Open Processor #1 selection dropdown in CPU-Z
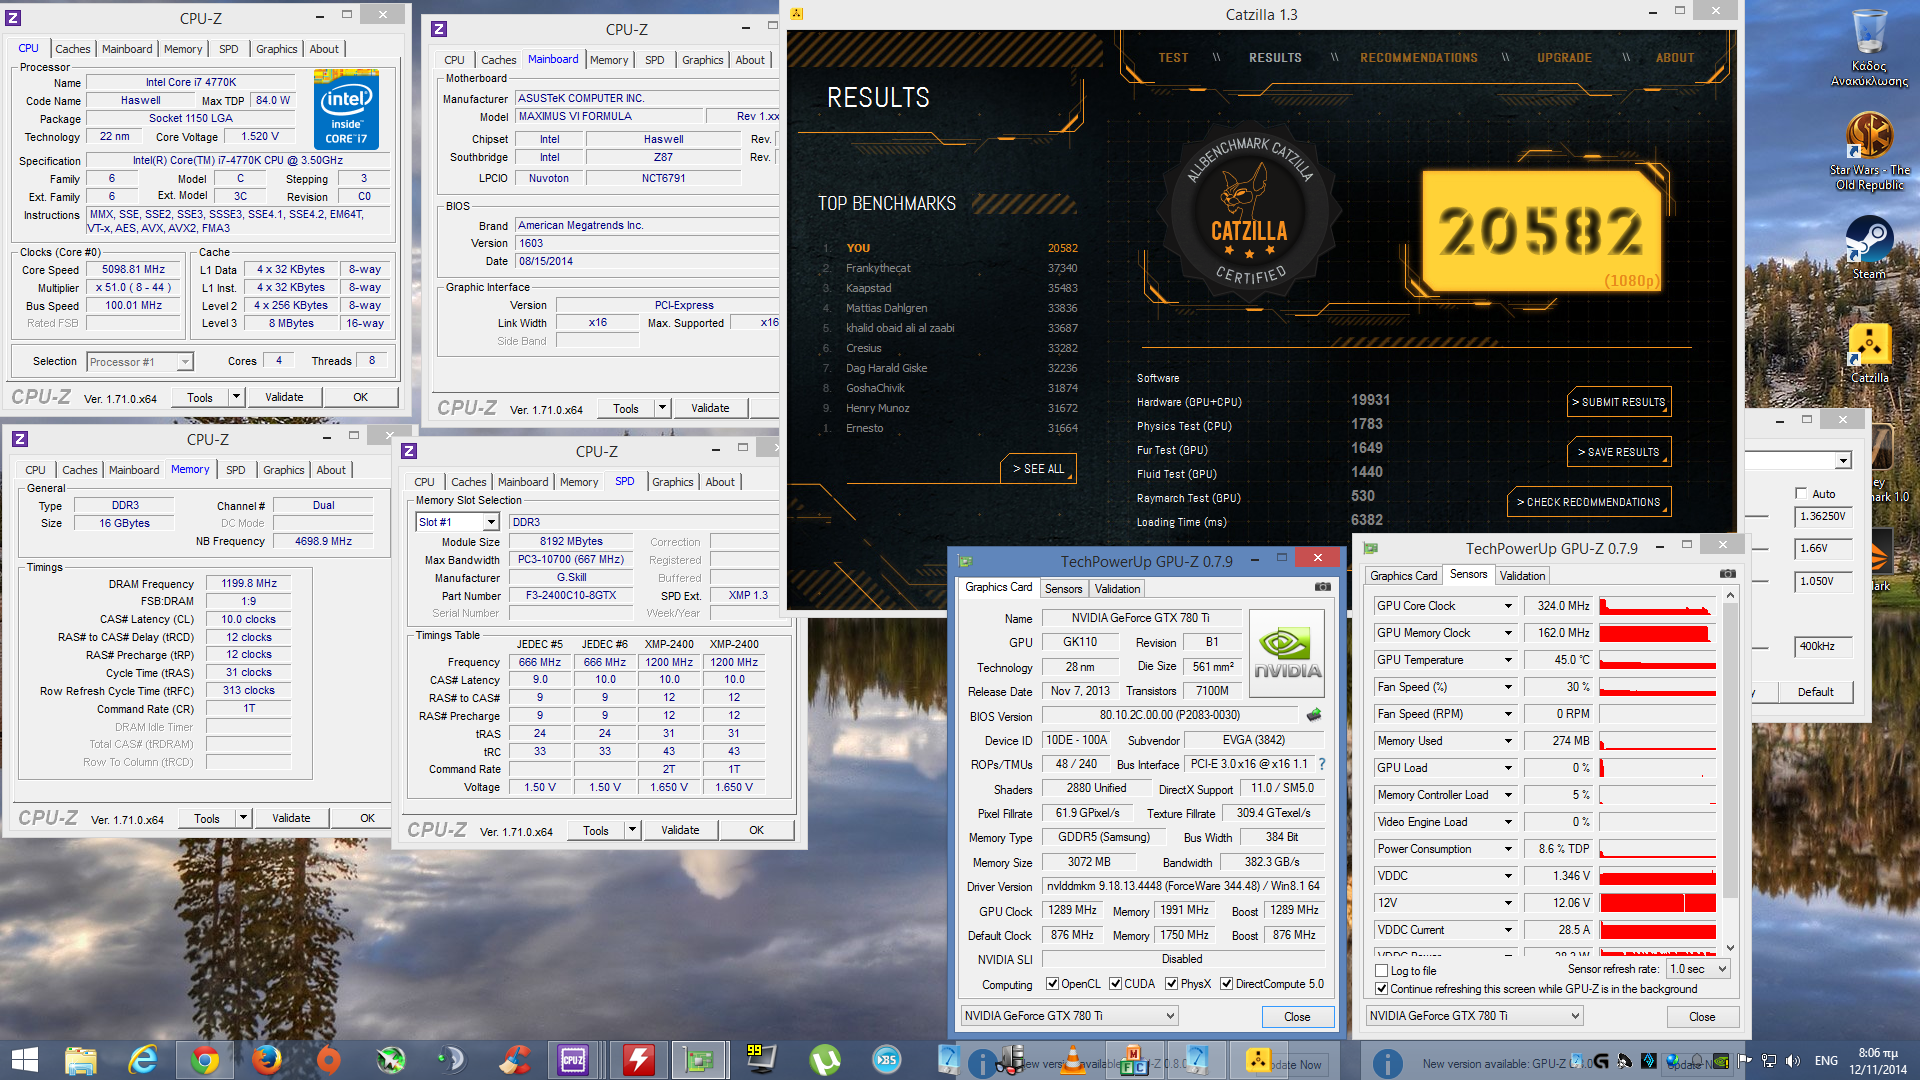Screen dimensions: 1920x1080 click(x=140, y=362)
